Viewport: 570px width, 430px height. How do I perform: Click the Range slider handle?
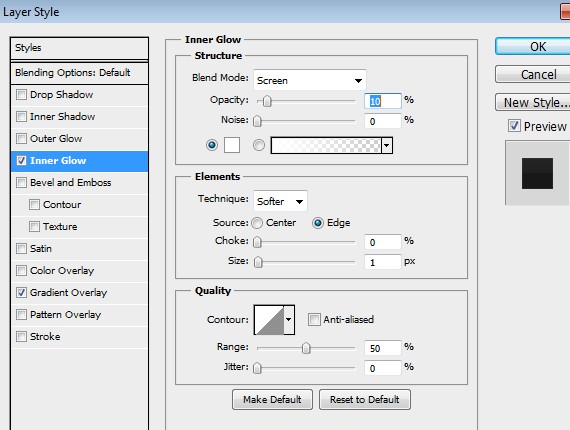[306, 348]
